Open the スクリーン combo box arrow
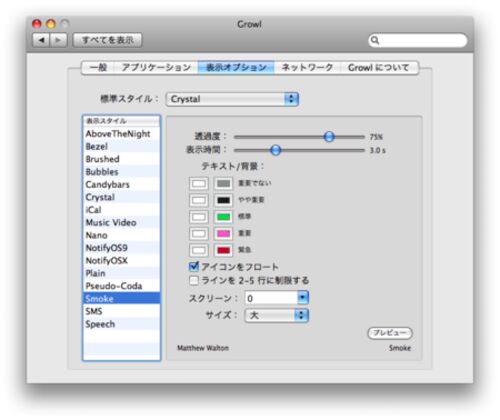 coord(303,297)
